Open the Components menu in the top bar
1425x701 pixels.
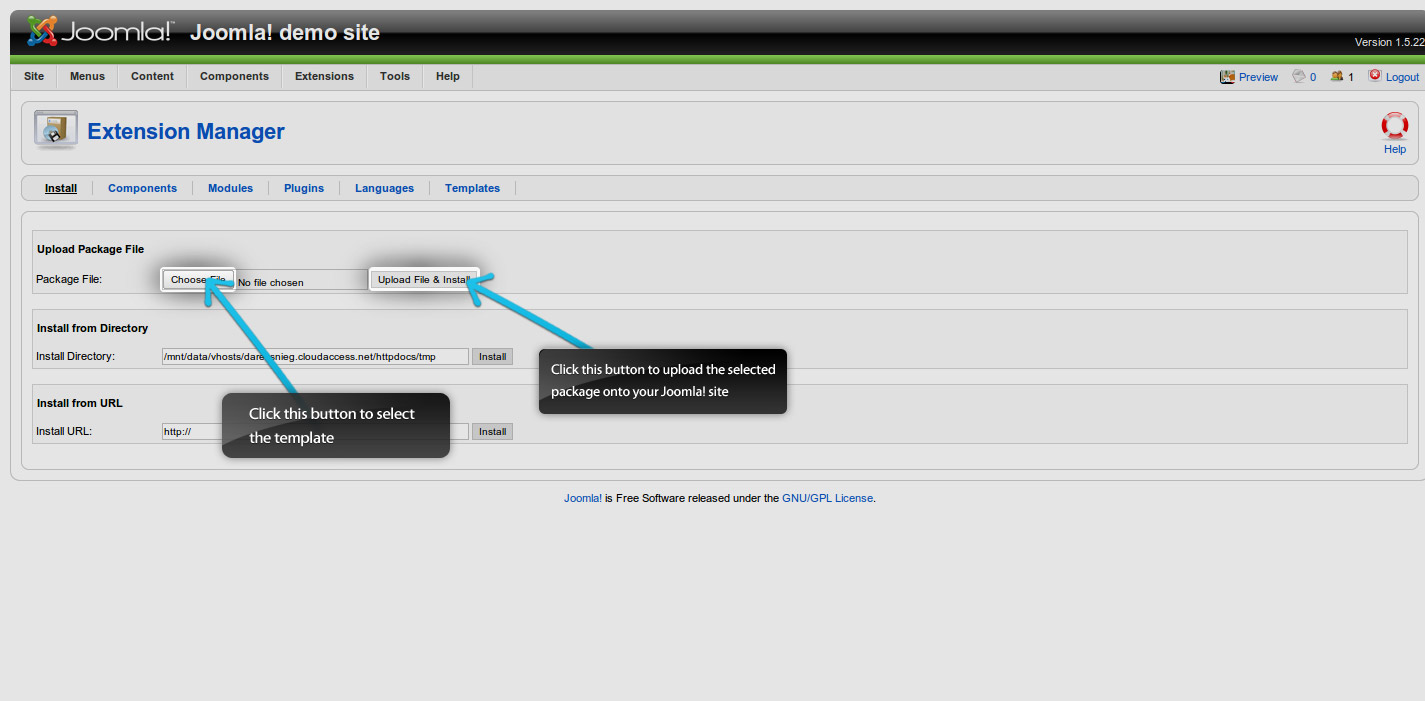click(x=234, y=76)
